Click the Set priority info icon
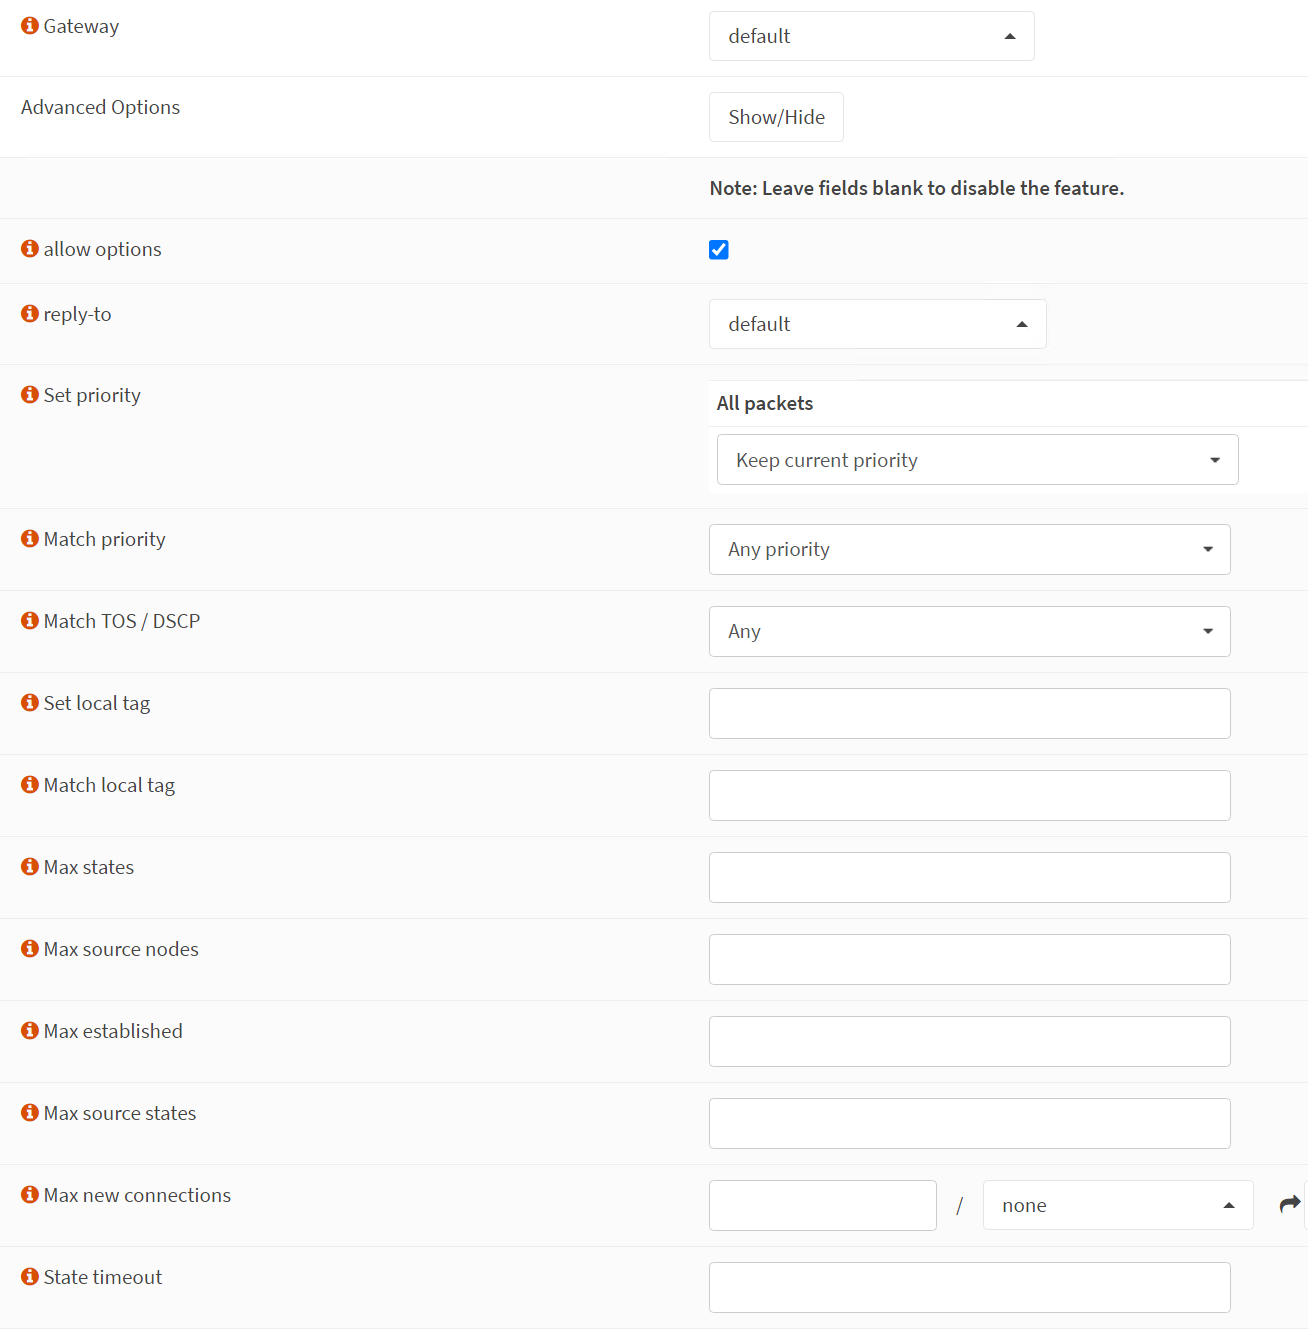Screen dimensions: 1308x1329 pyautogui.click(x=30, y=394)
